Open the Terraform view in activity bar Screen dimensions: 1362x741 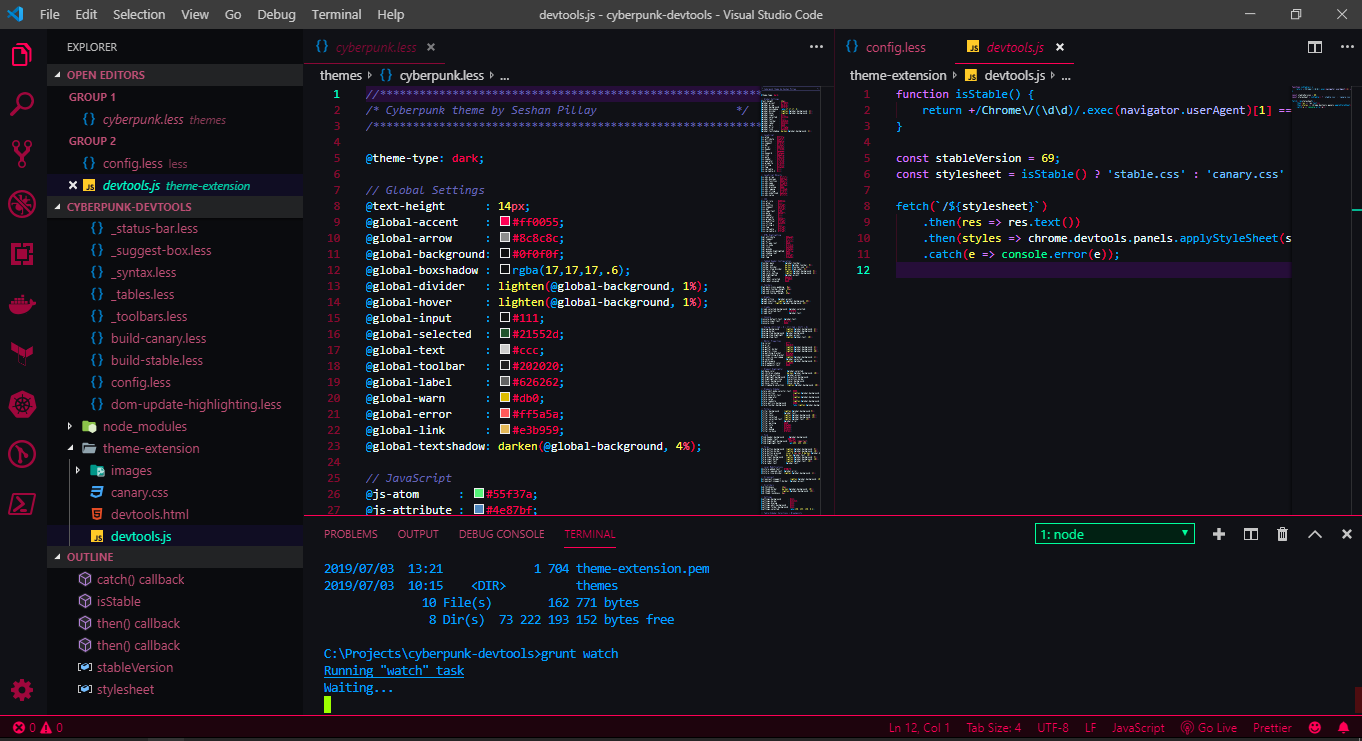pyautogui.click(x=22, y=353)
